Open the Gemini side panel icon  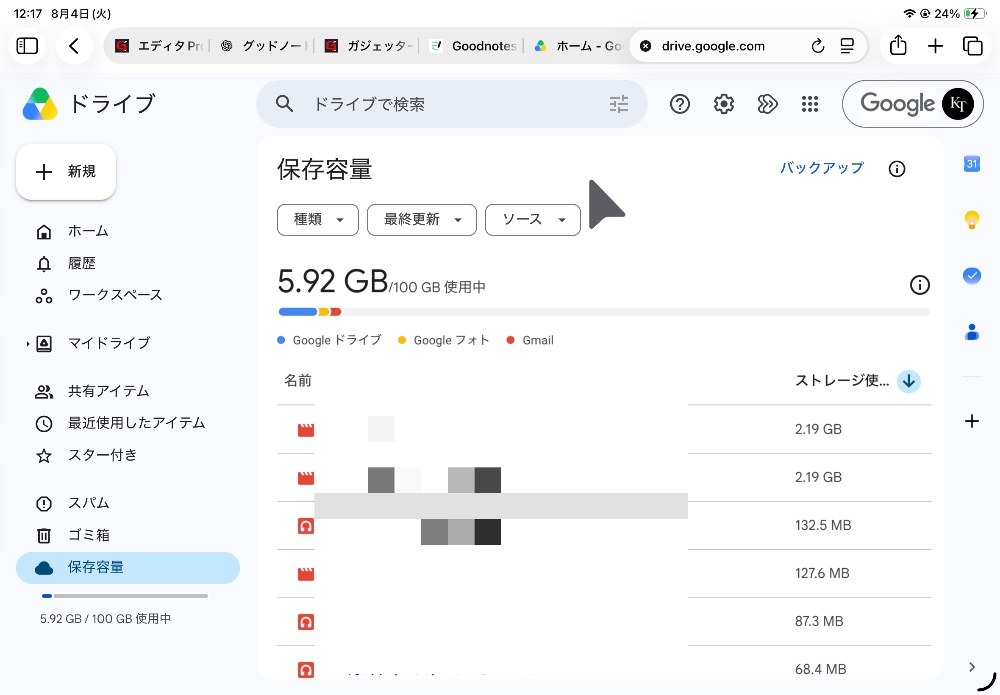767,104
